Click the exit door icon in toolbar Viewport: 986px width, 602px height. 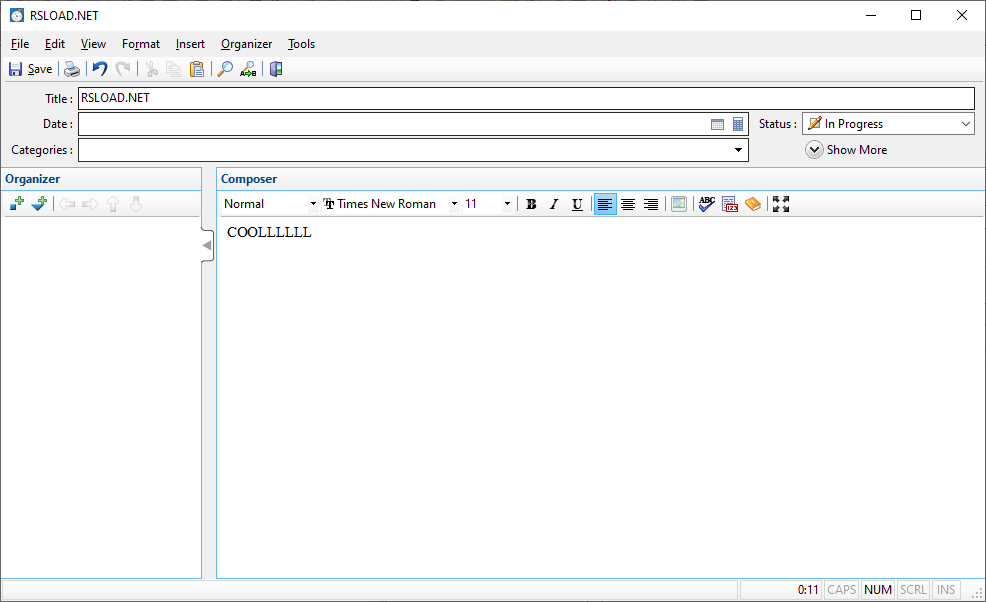[275, 69]
